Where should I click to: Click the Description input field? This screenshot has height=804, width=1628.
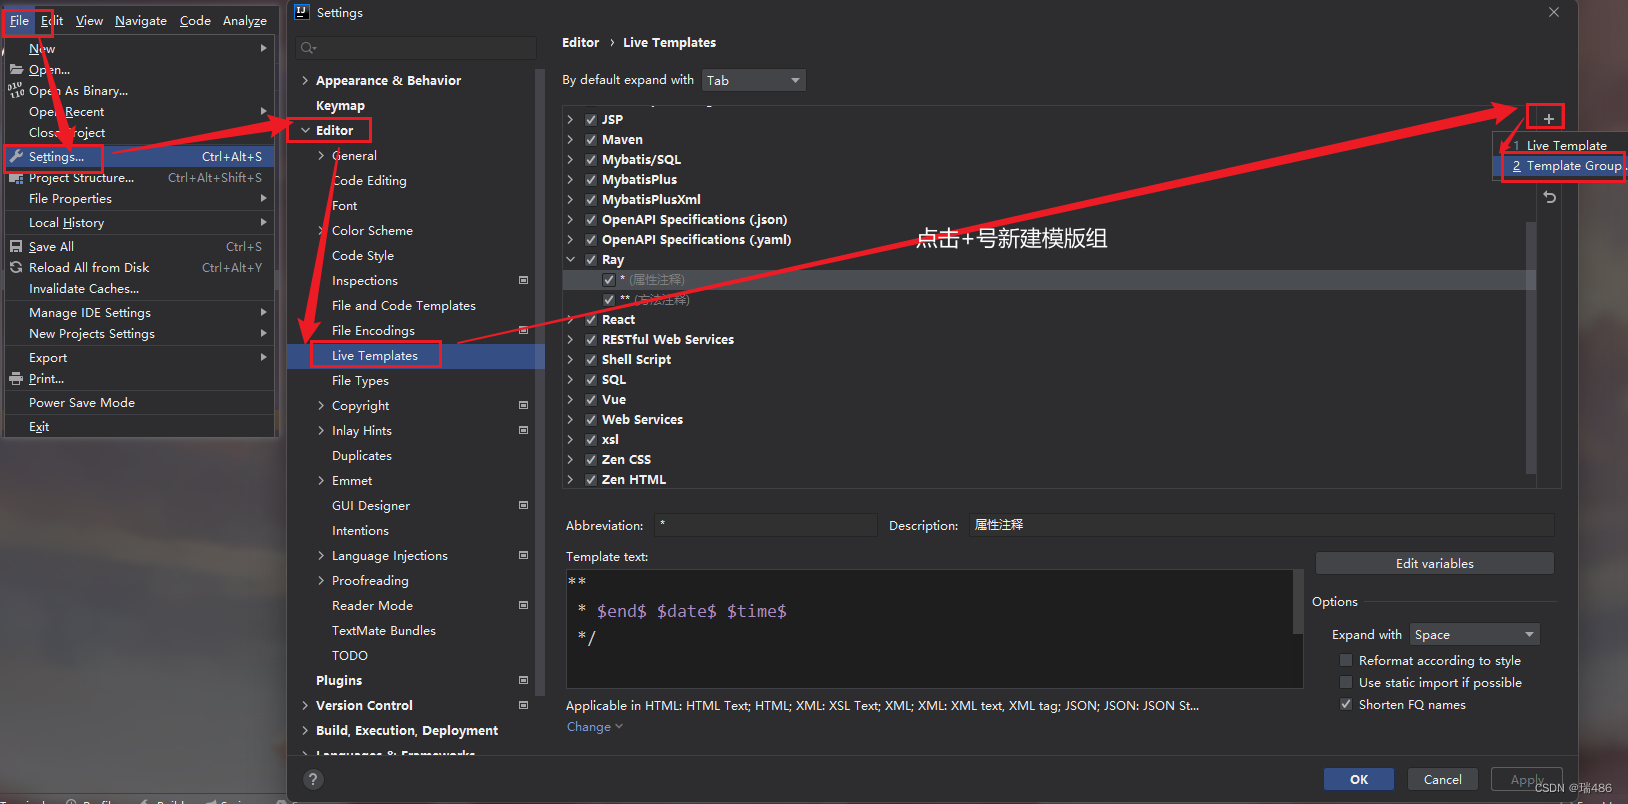click(x=1262, y=524)
